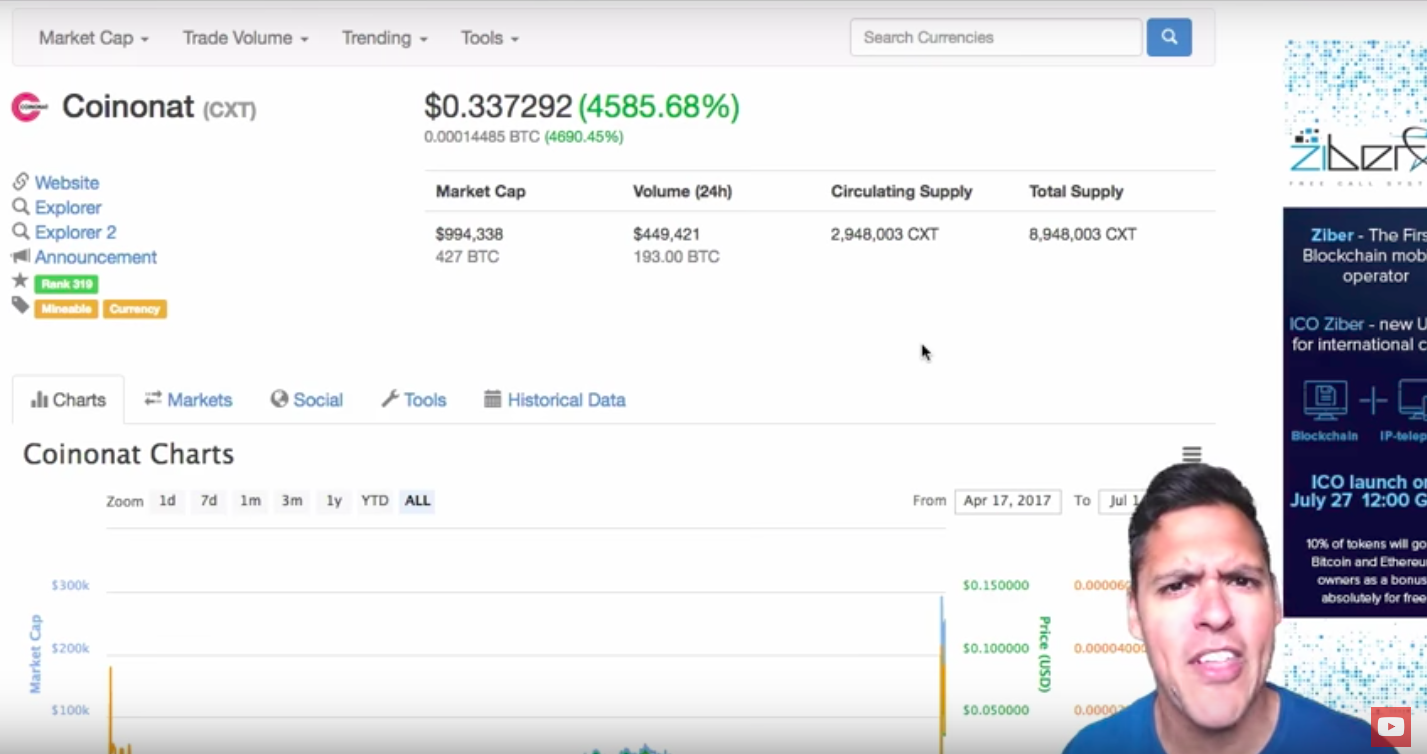Open the Market Cap dropdown menu
The width and height of the screenshot is (1427, 754).
(94, 38)
